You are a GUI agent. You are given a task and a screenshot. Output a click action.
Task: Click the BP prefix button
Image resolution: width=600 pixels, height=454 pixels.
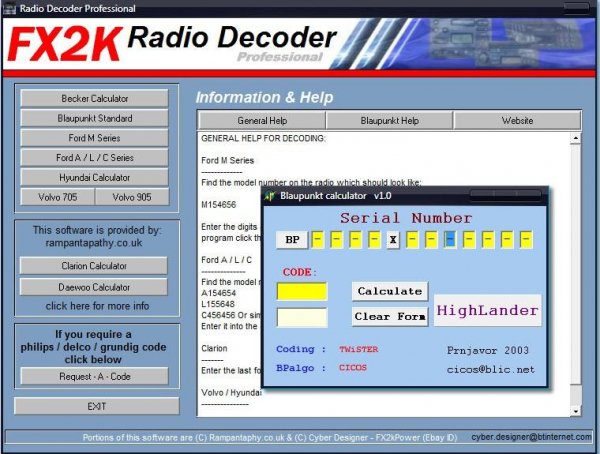pos(292,240)
